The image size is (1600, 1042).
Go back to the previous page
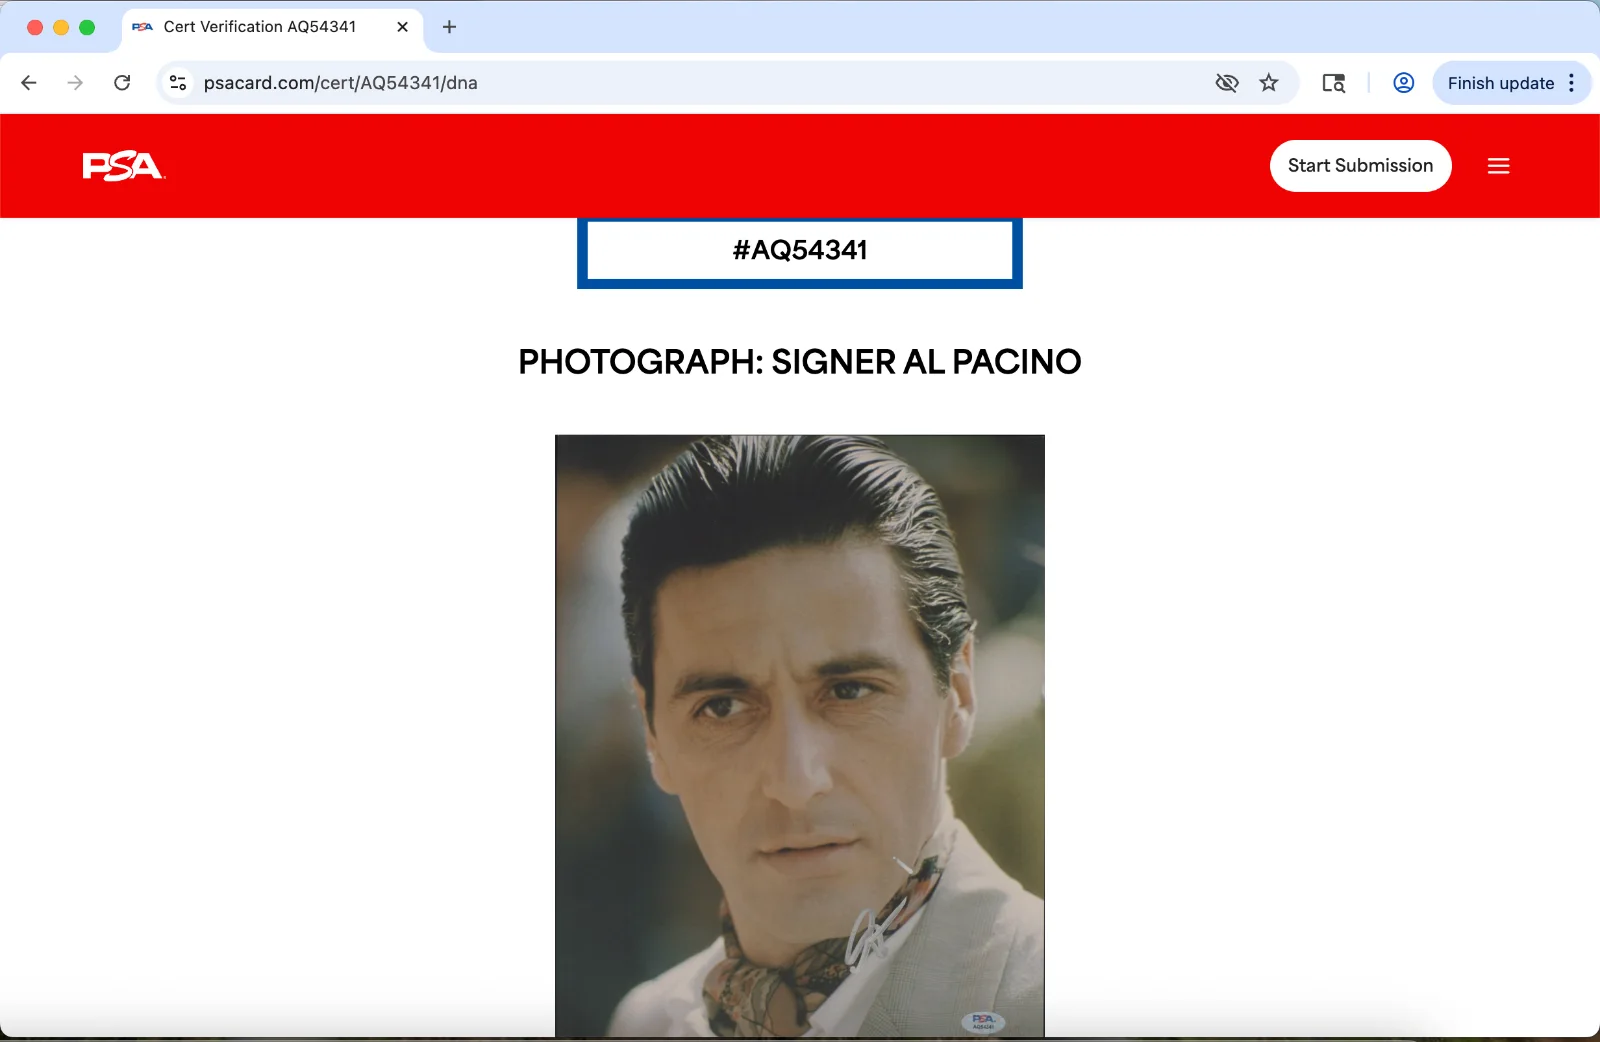tap(29, 83)
